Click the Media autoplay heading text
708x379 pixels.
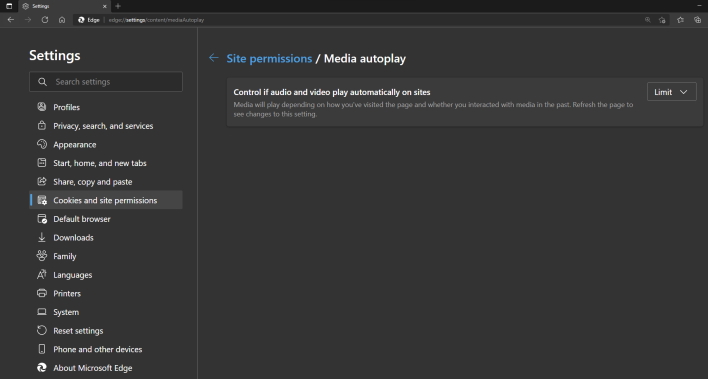[x=365, y=59]
